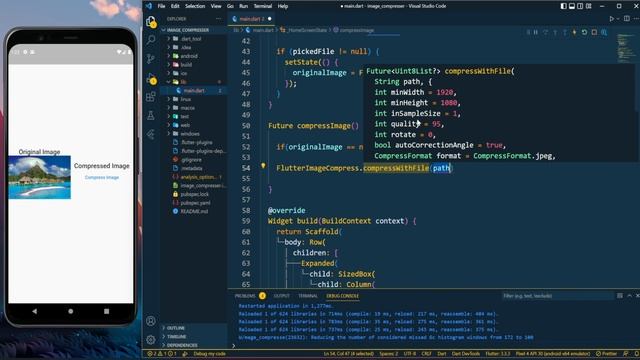Viewport: 640px width, 360px height.
Task: Select the main.dart editor tab
Action: tap(251, 19)
